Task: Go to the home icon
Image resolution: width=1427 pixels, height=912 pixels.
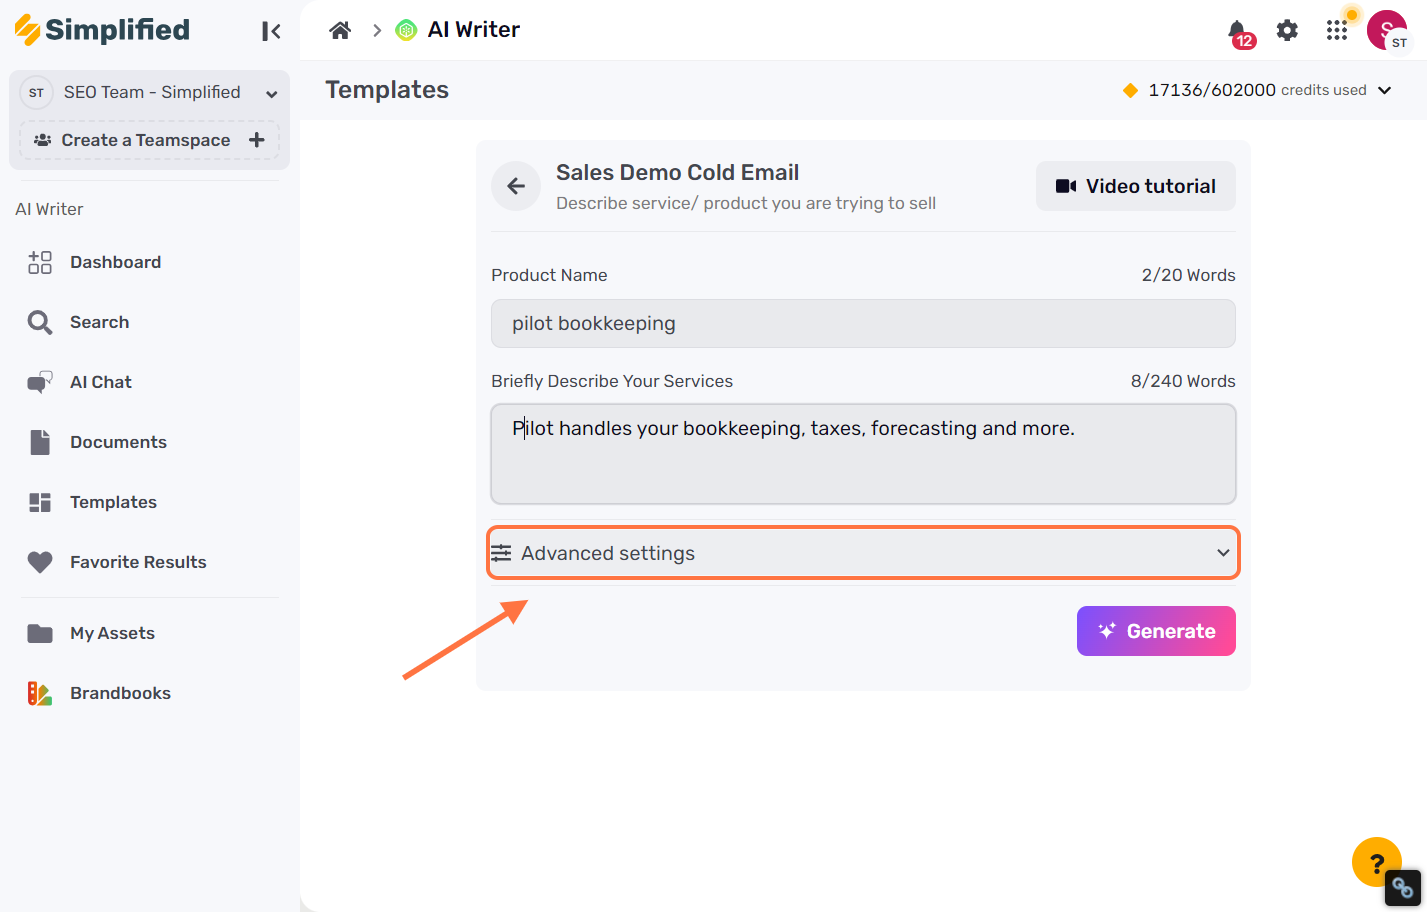Action: 340,30
